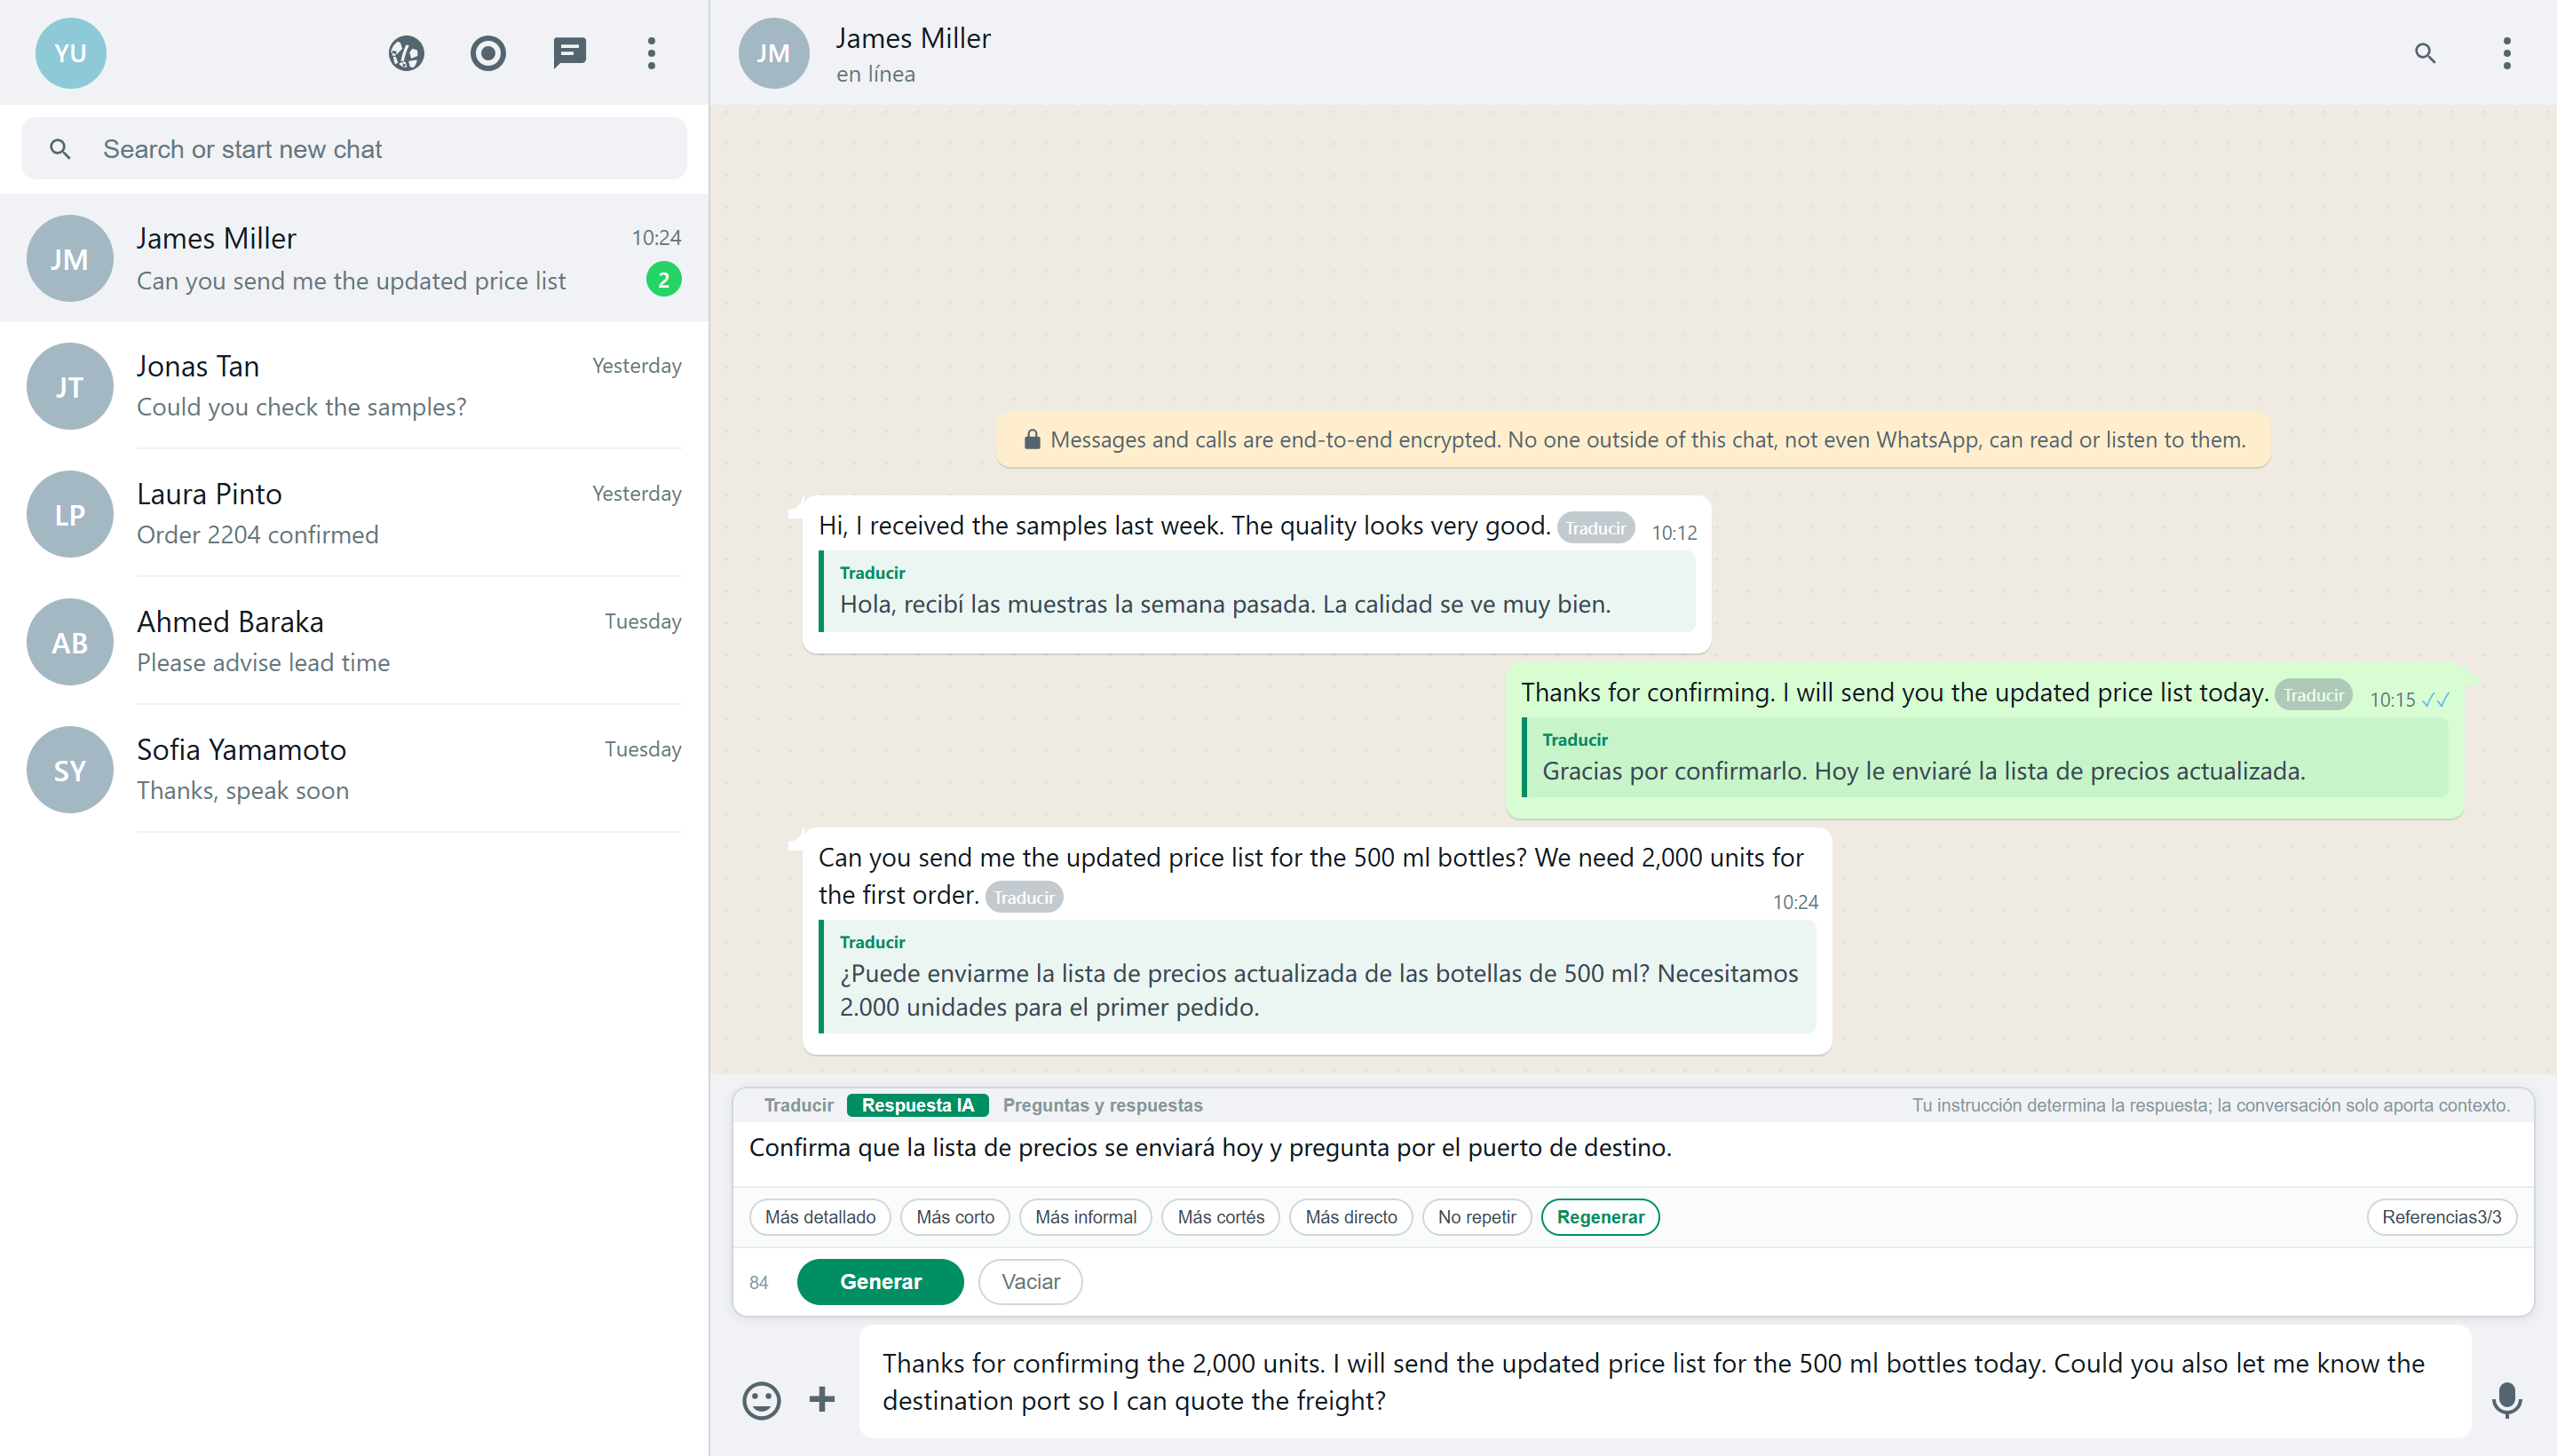Screen dimensions: 2557x1456
Task: Open the Jonas Tan chat
Action: tap(354, 386)
